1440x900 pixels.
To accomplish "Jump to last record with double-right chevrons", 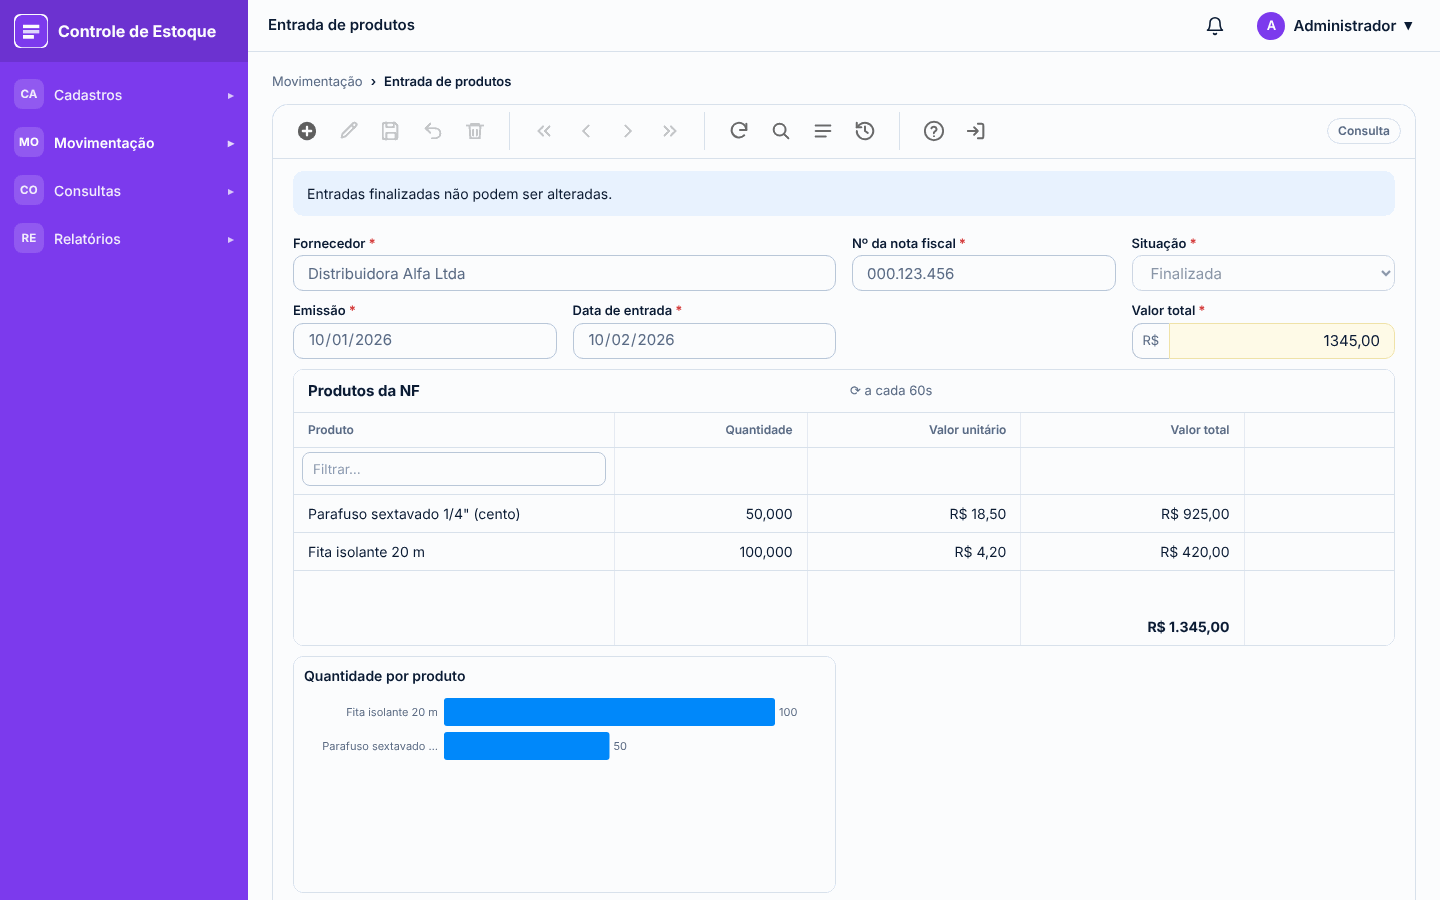I will pos(670,131).
